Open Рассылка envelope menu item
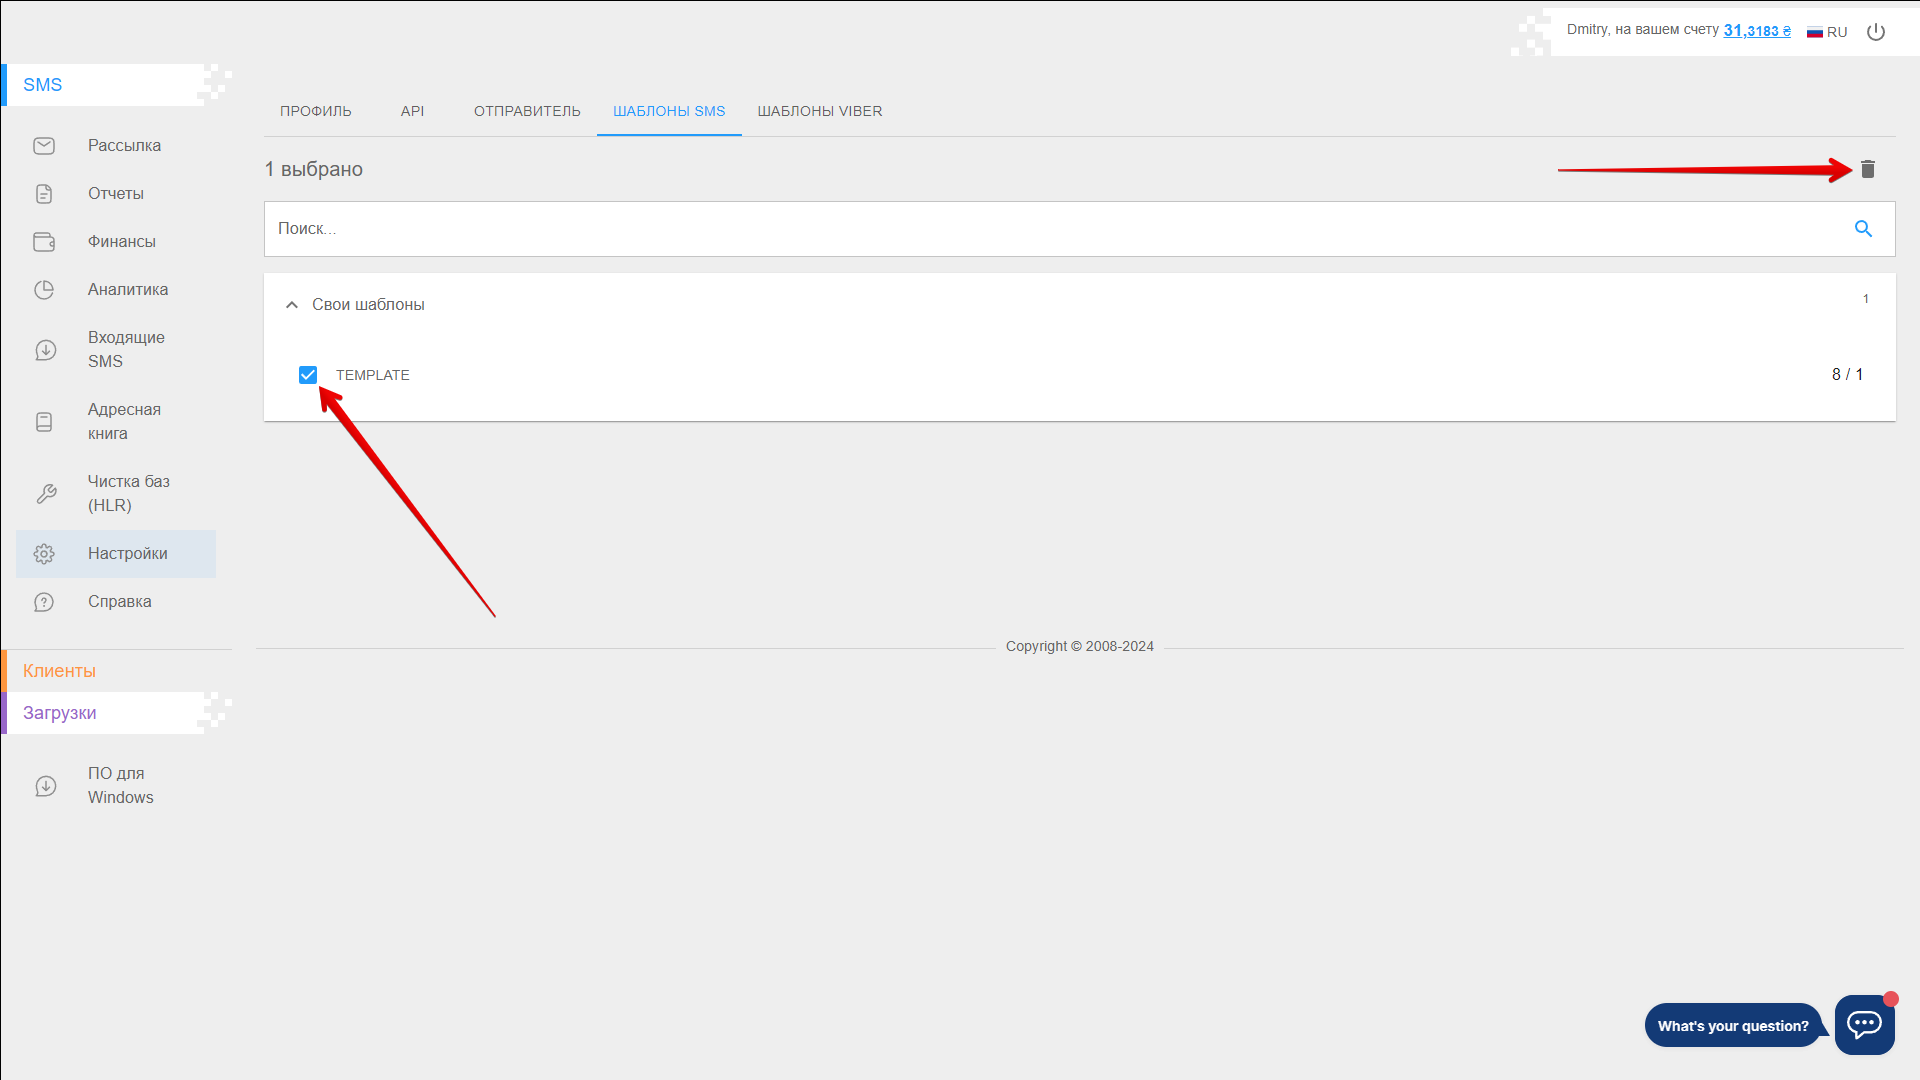Screen dimensions: 1920x1080 click(x=124, y=146)
